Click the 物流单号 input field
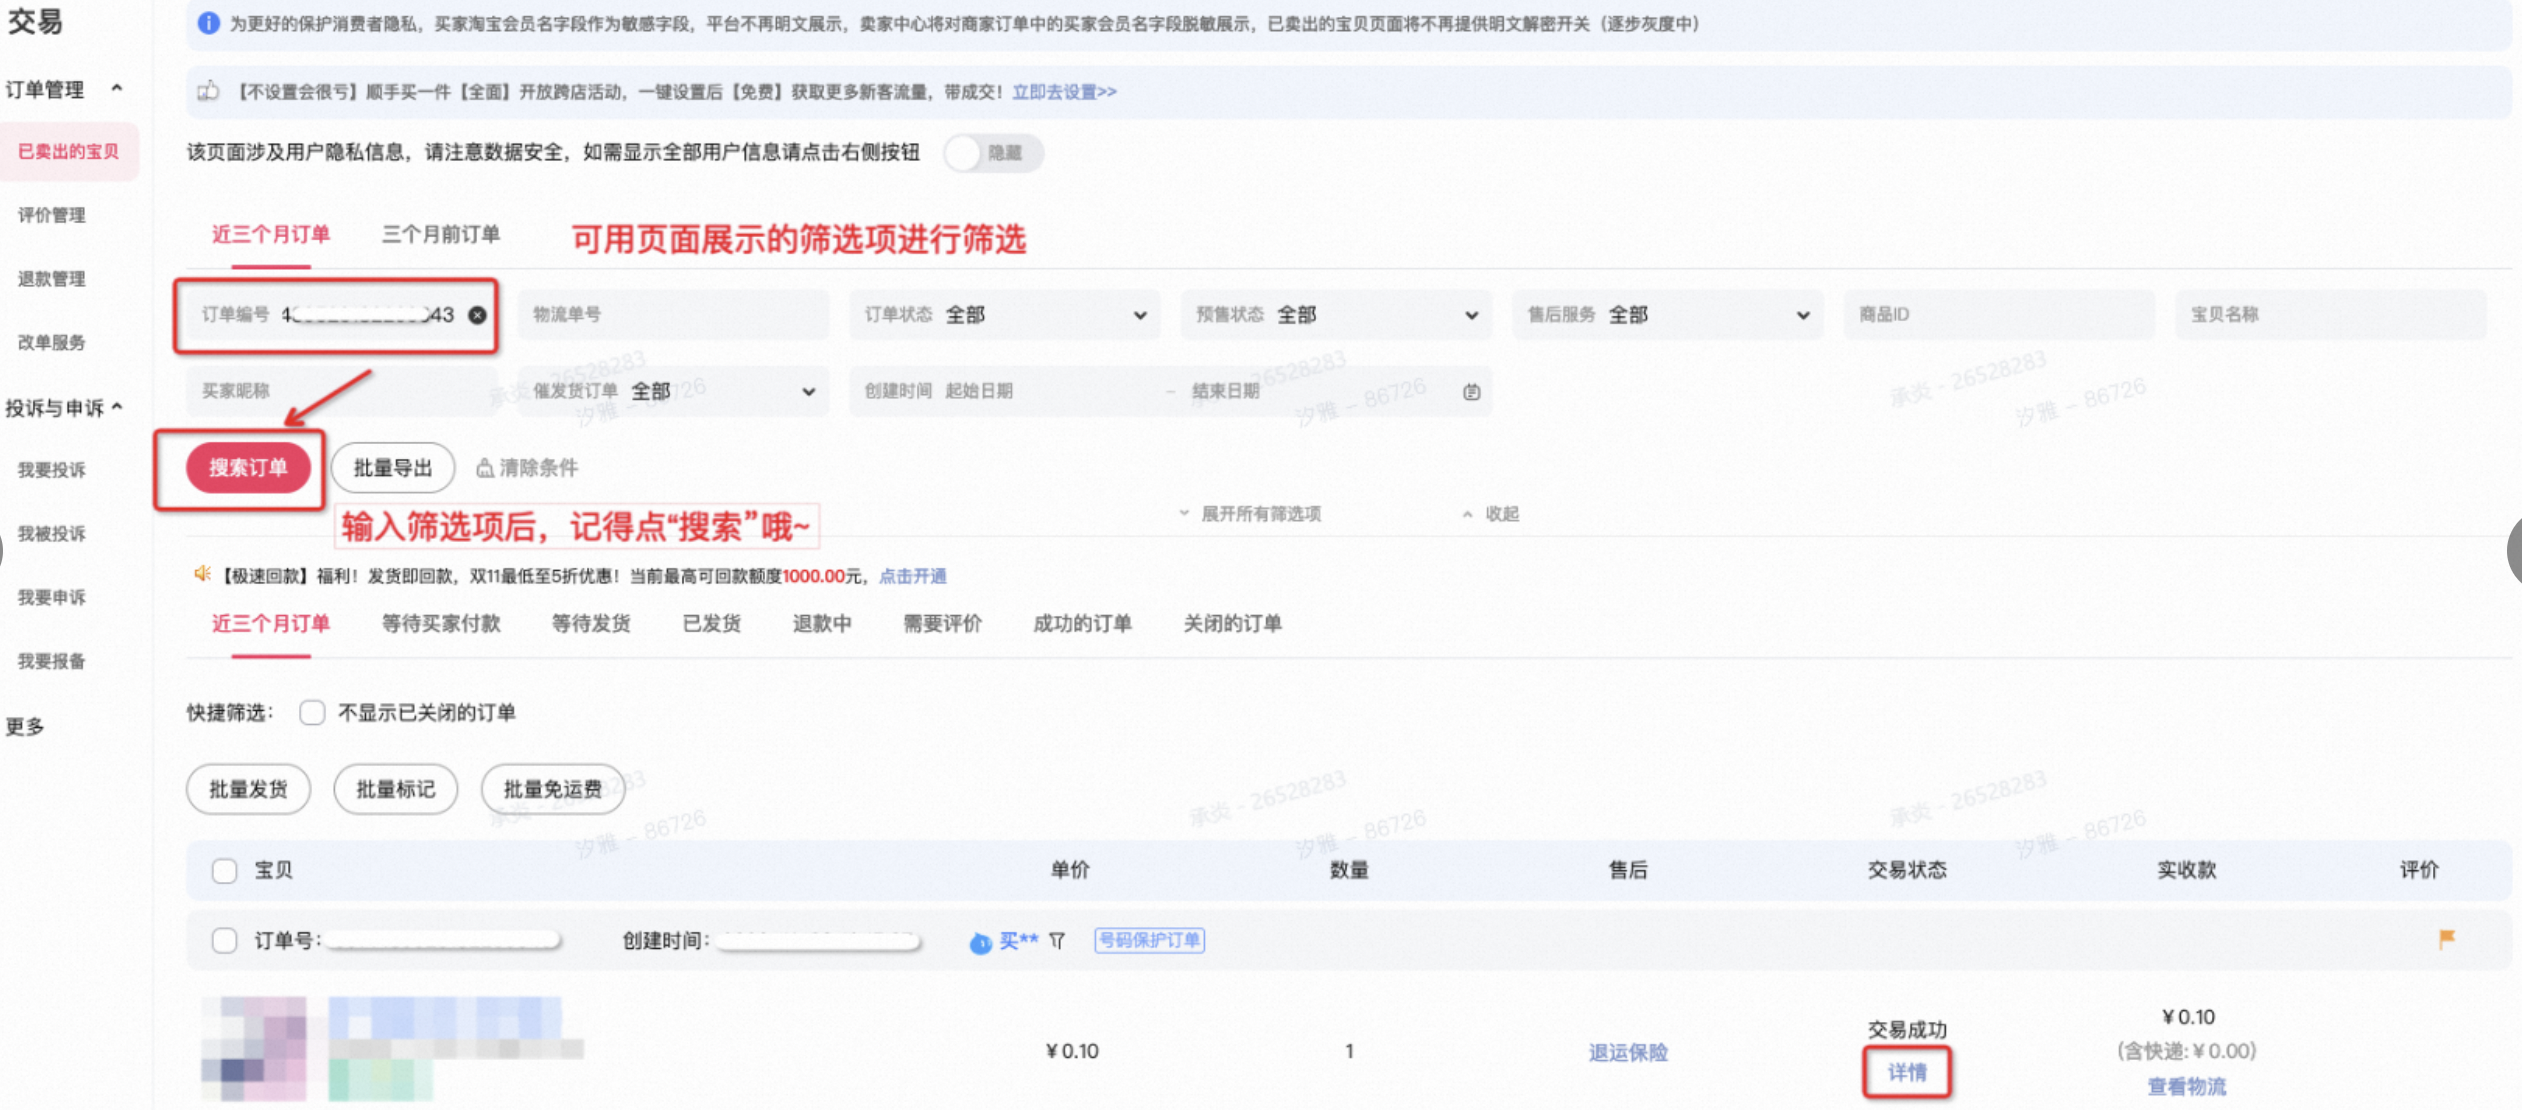This screenshot has height=1110, width=2522. (673, 315)
